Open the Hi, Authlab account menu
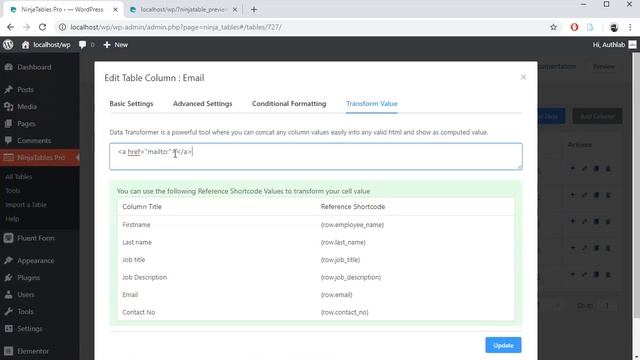This screenshot has height=360, width=640. (x=614, y=44)
